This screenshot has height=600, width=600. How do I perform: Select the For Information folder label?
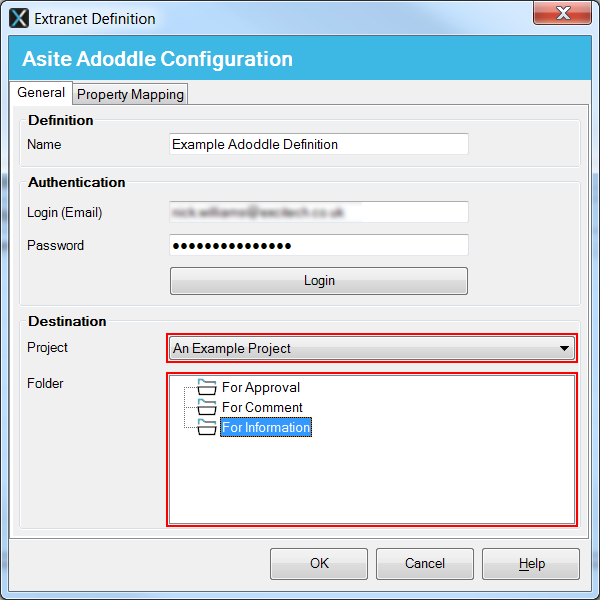point(266,428)
